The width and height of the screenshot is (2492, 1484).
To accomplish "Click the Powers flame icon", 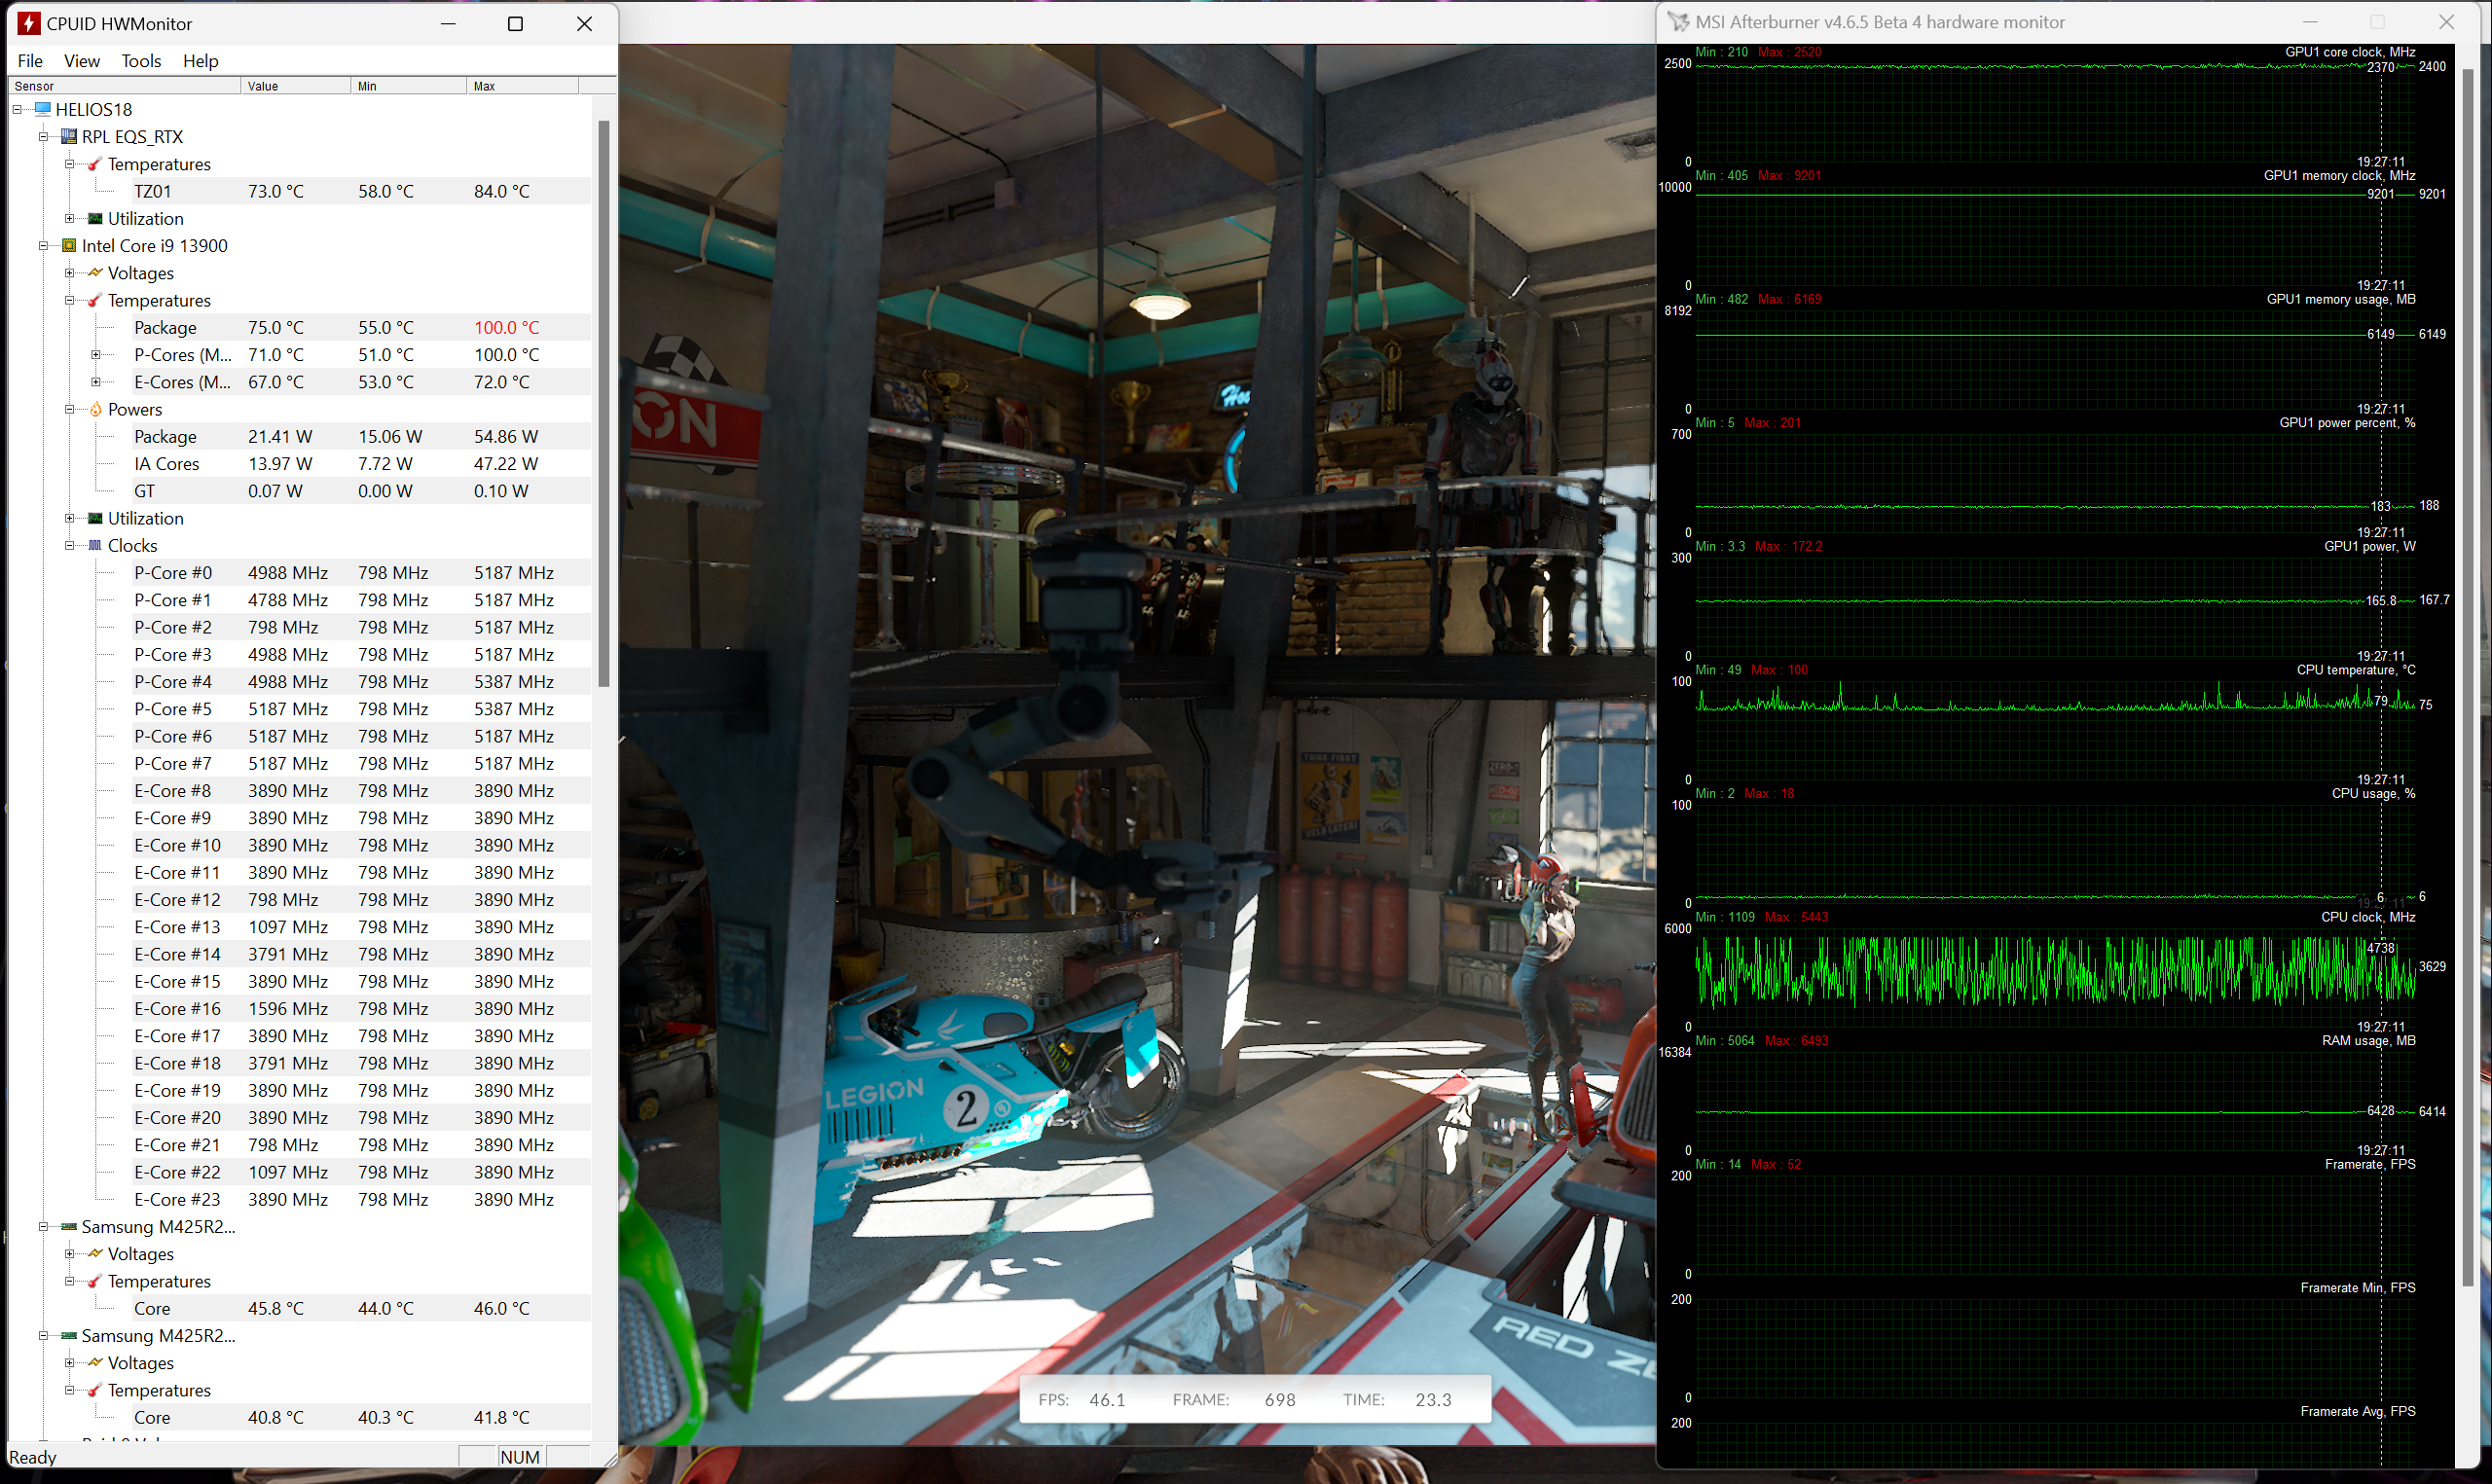I will point(96,409).
